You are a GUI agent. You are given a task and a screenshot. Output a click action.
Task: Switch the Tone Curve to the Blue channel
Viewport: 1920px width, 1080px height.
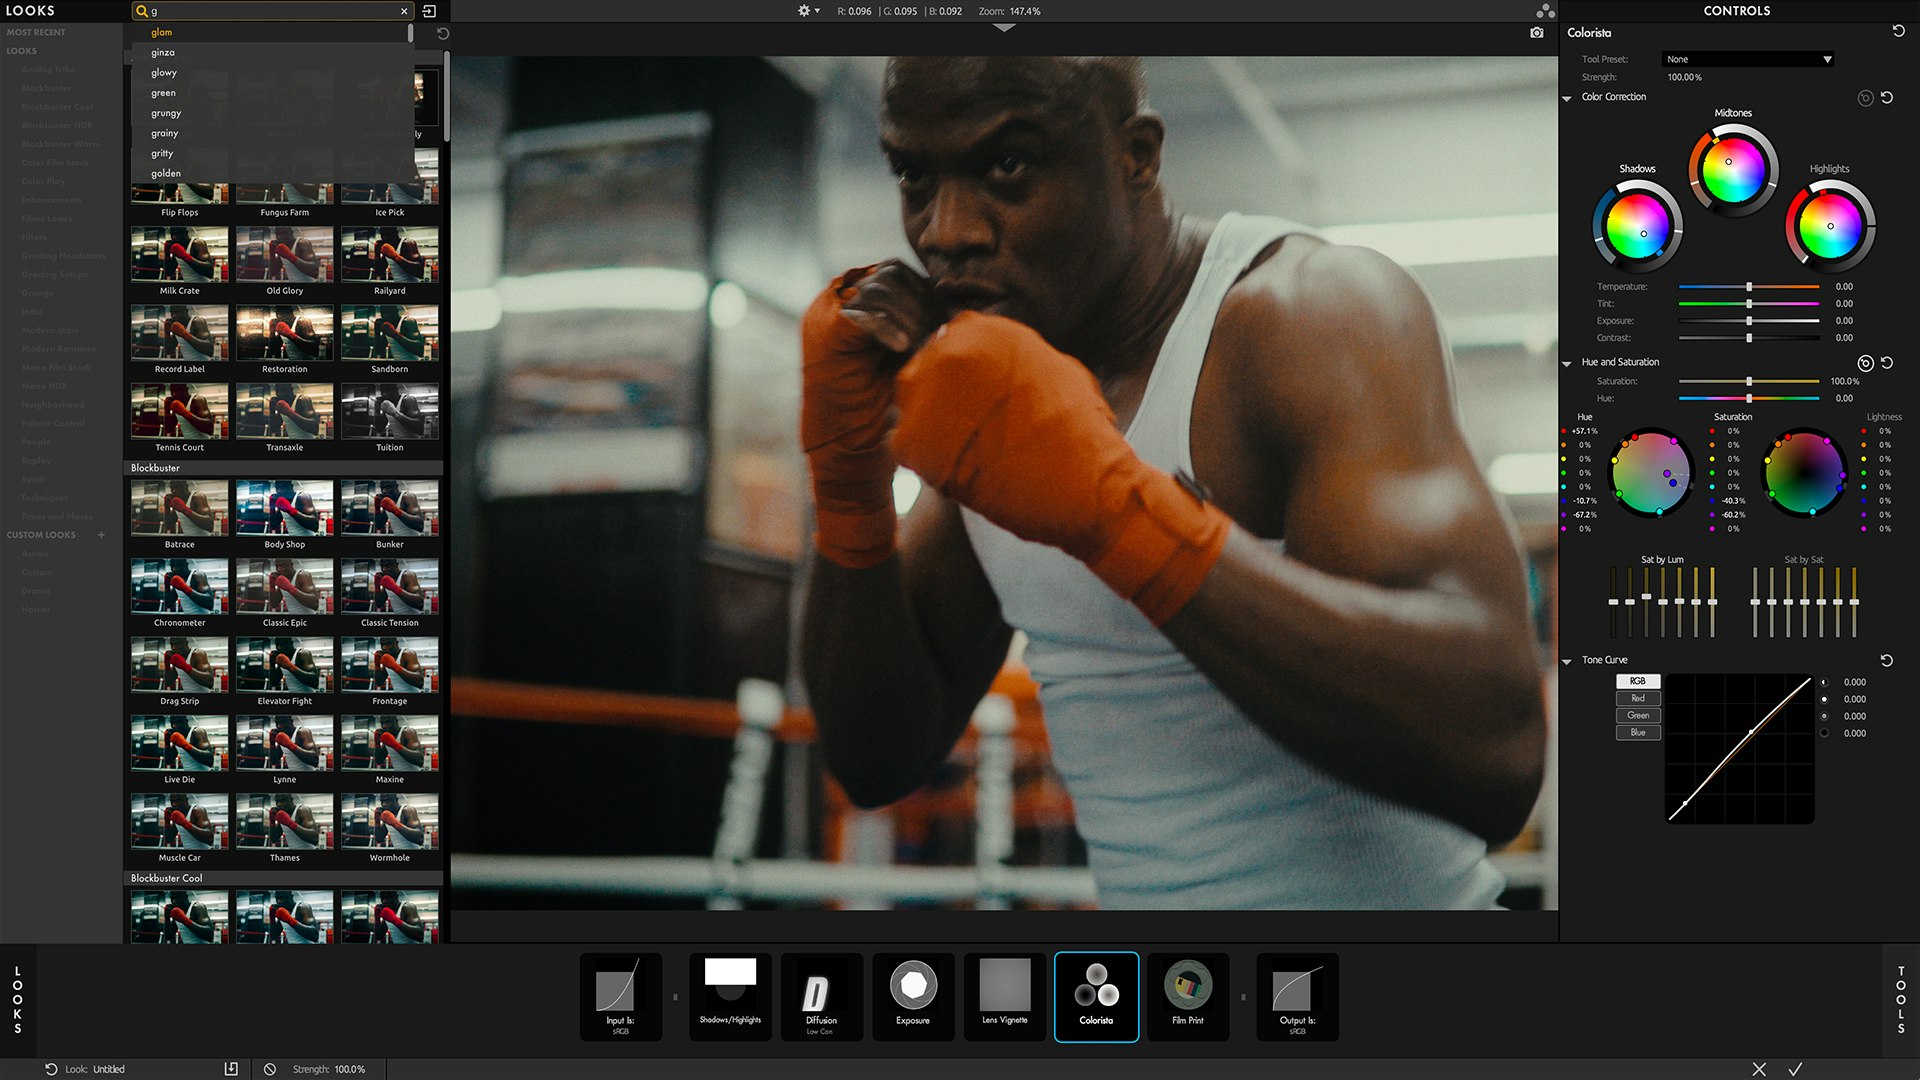point(1638,732)
